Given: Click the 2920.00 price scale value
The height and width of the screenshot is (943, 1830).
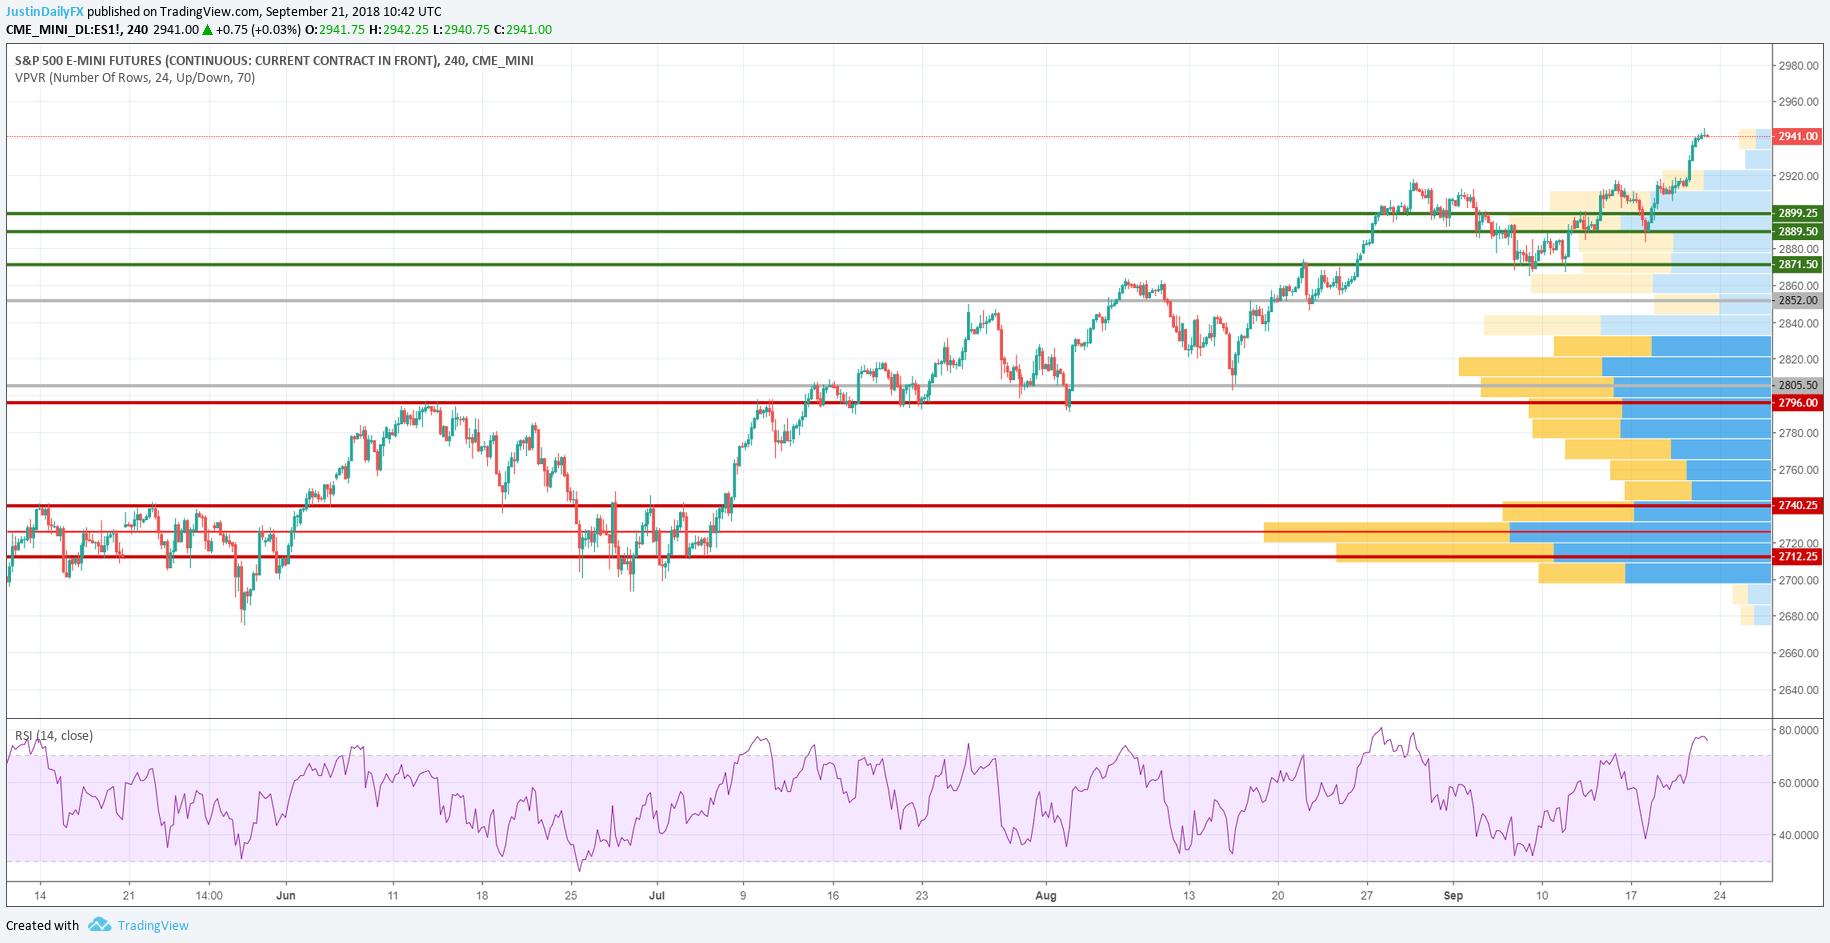Looking at the screenshot, I should click(1798, 176).
